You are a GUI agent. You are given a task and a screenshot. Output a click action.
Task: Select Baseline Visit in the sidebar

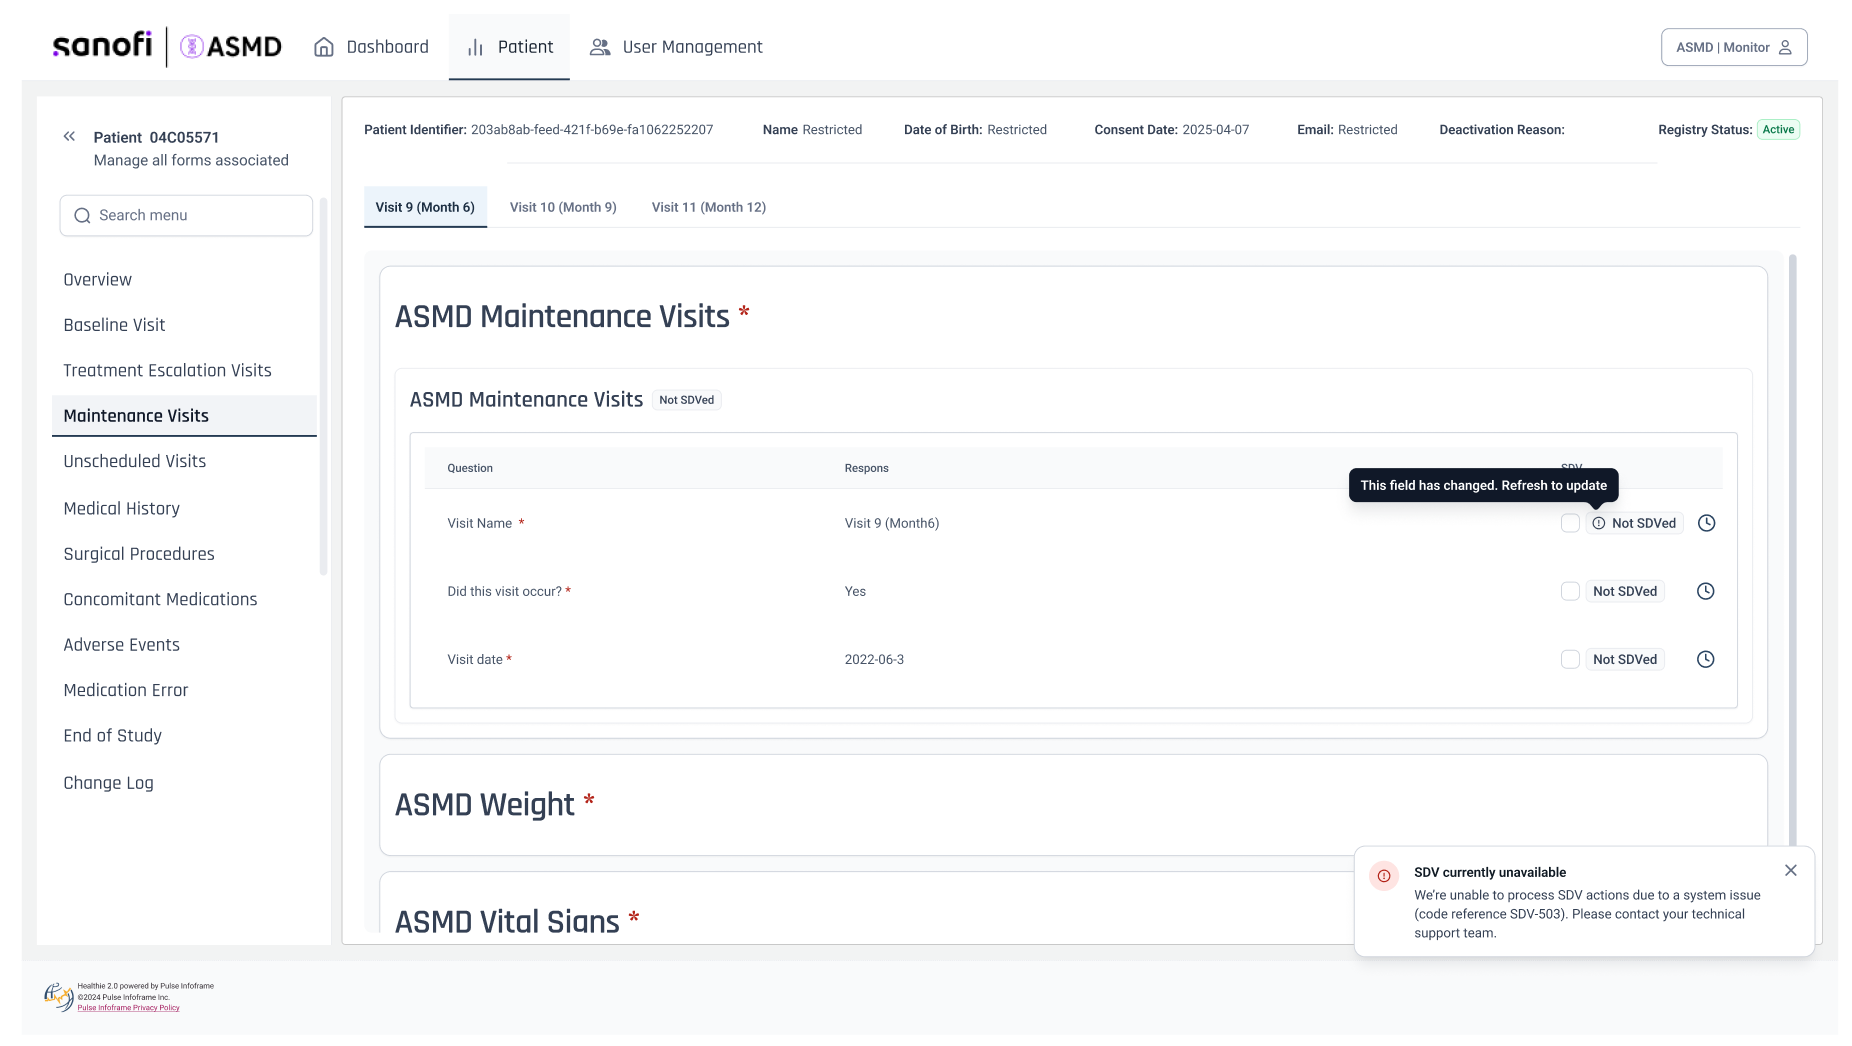click(x=114, y=325)
